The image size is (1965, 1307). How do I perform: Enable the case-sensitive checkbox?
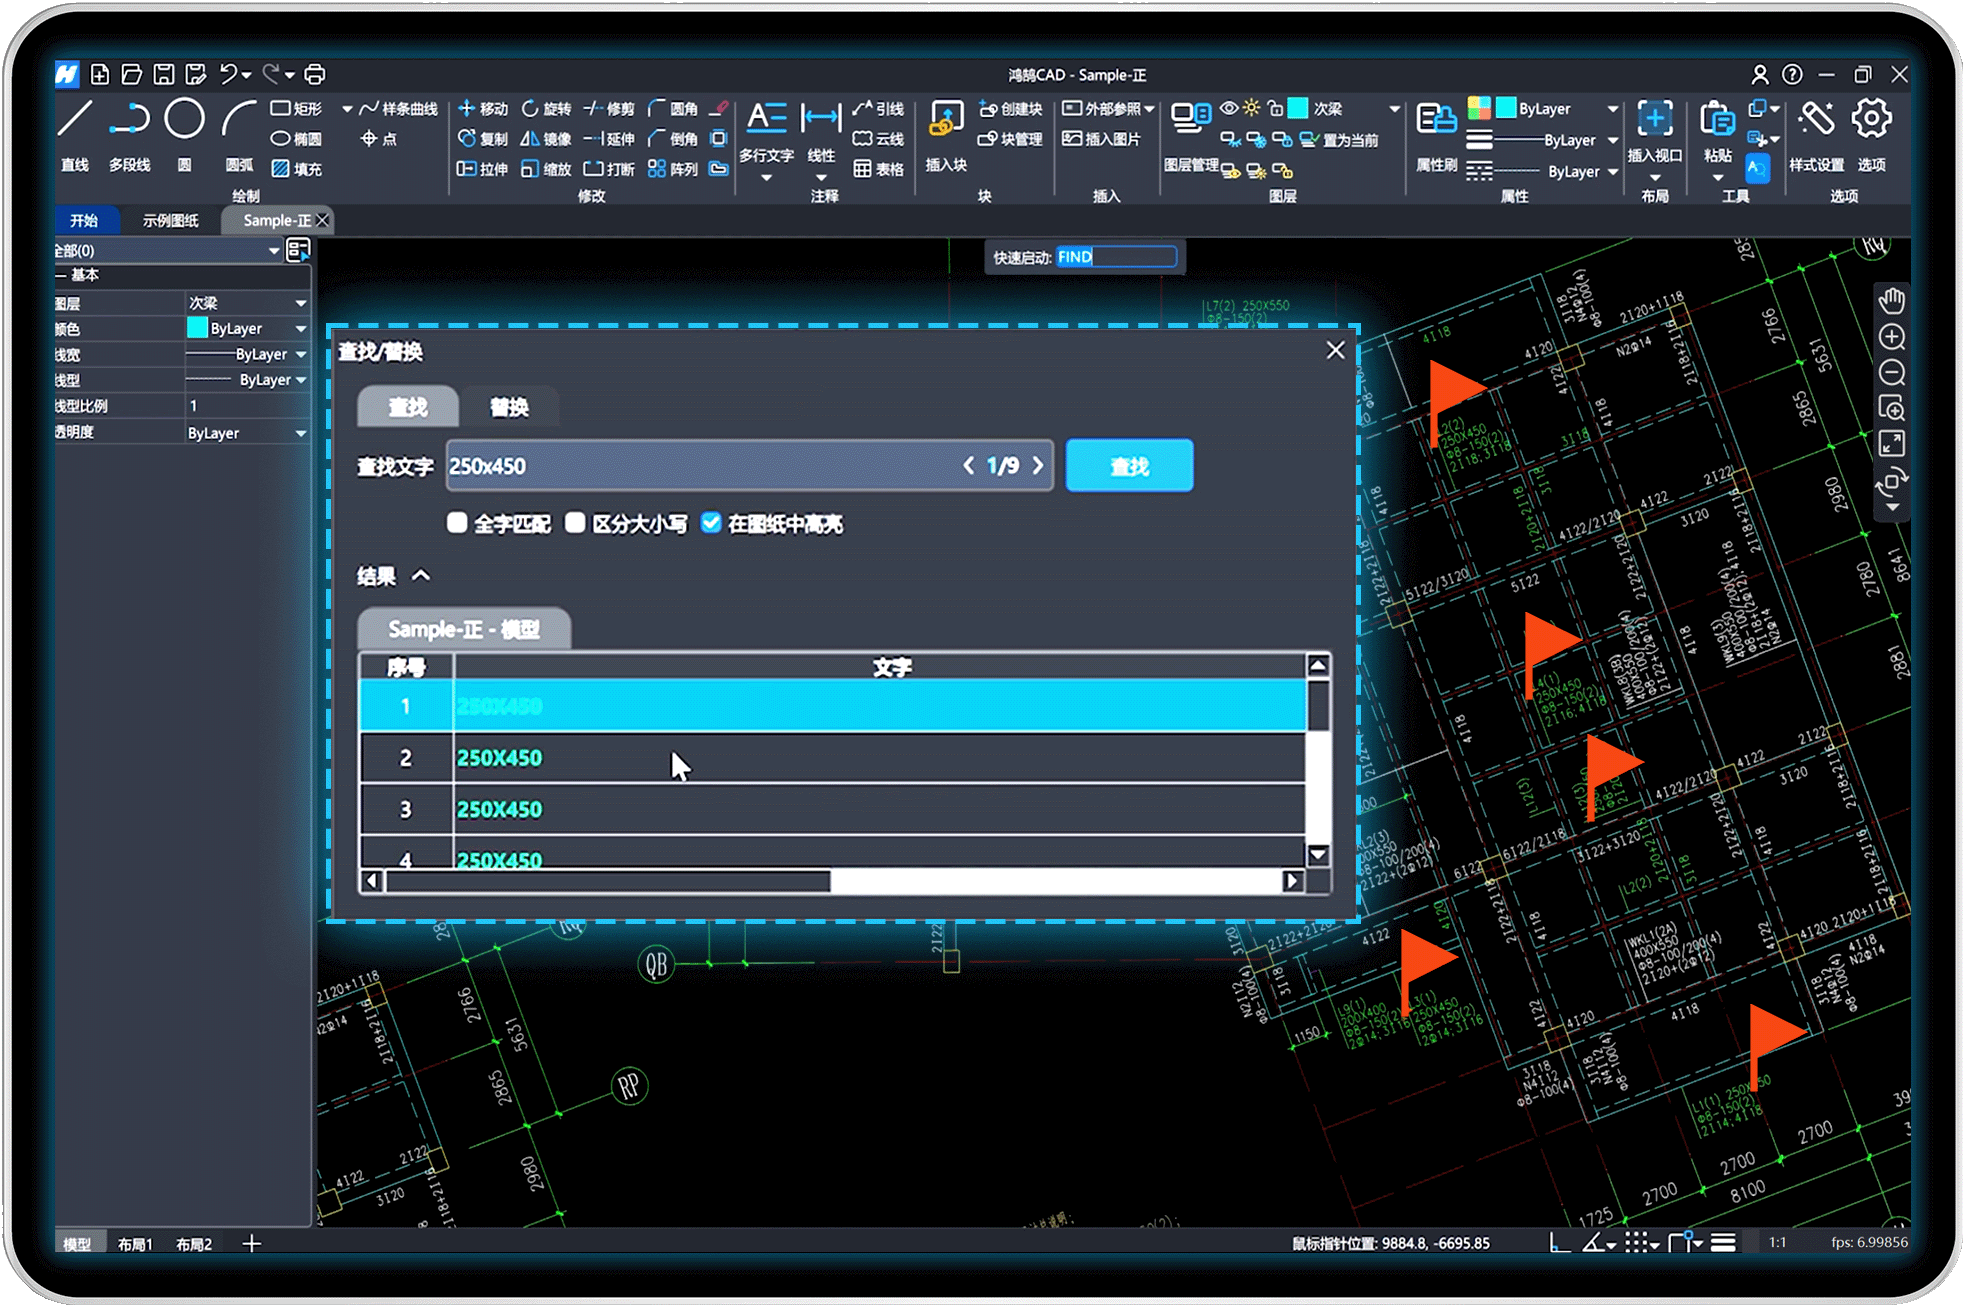(x=575, y=523)
